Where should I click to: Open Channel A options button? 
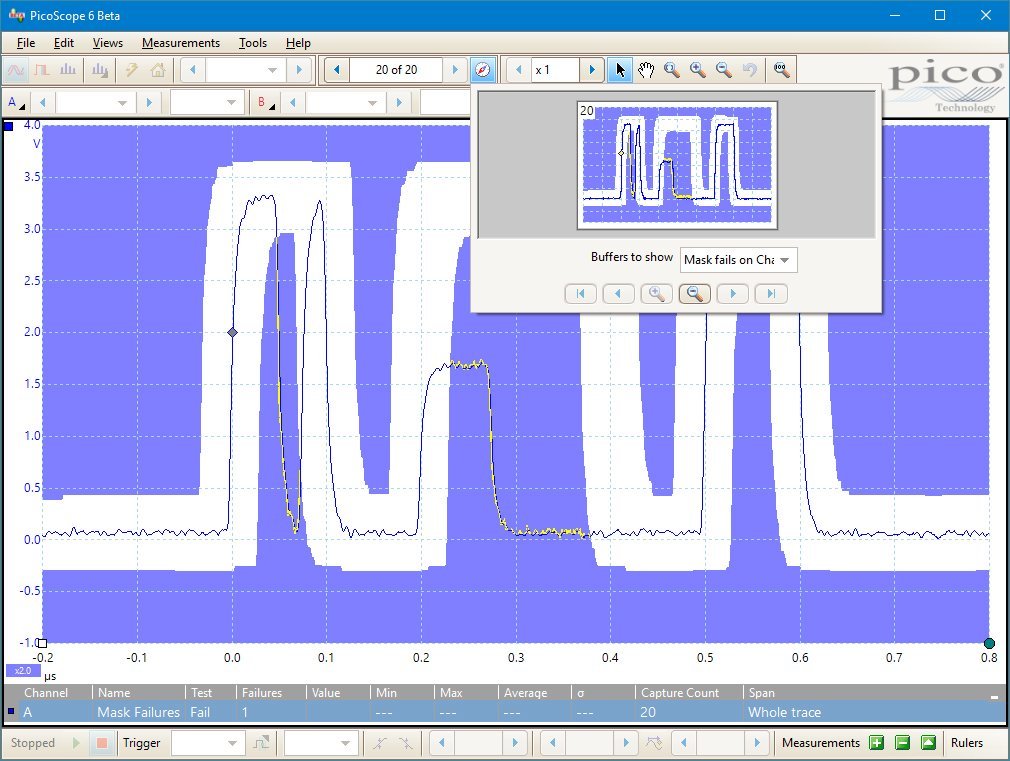[x=15, y=102]
